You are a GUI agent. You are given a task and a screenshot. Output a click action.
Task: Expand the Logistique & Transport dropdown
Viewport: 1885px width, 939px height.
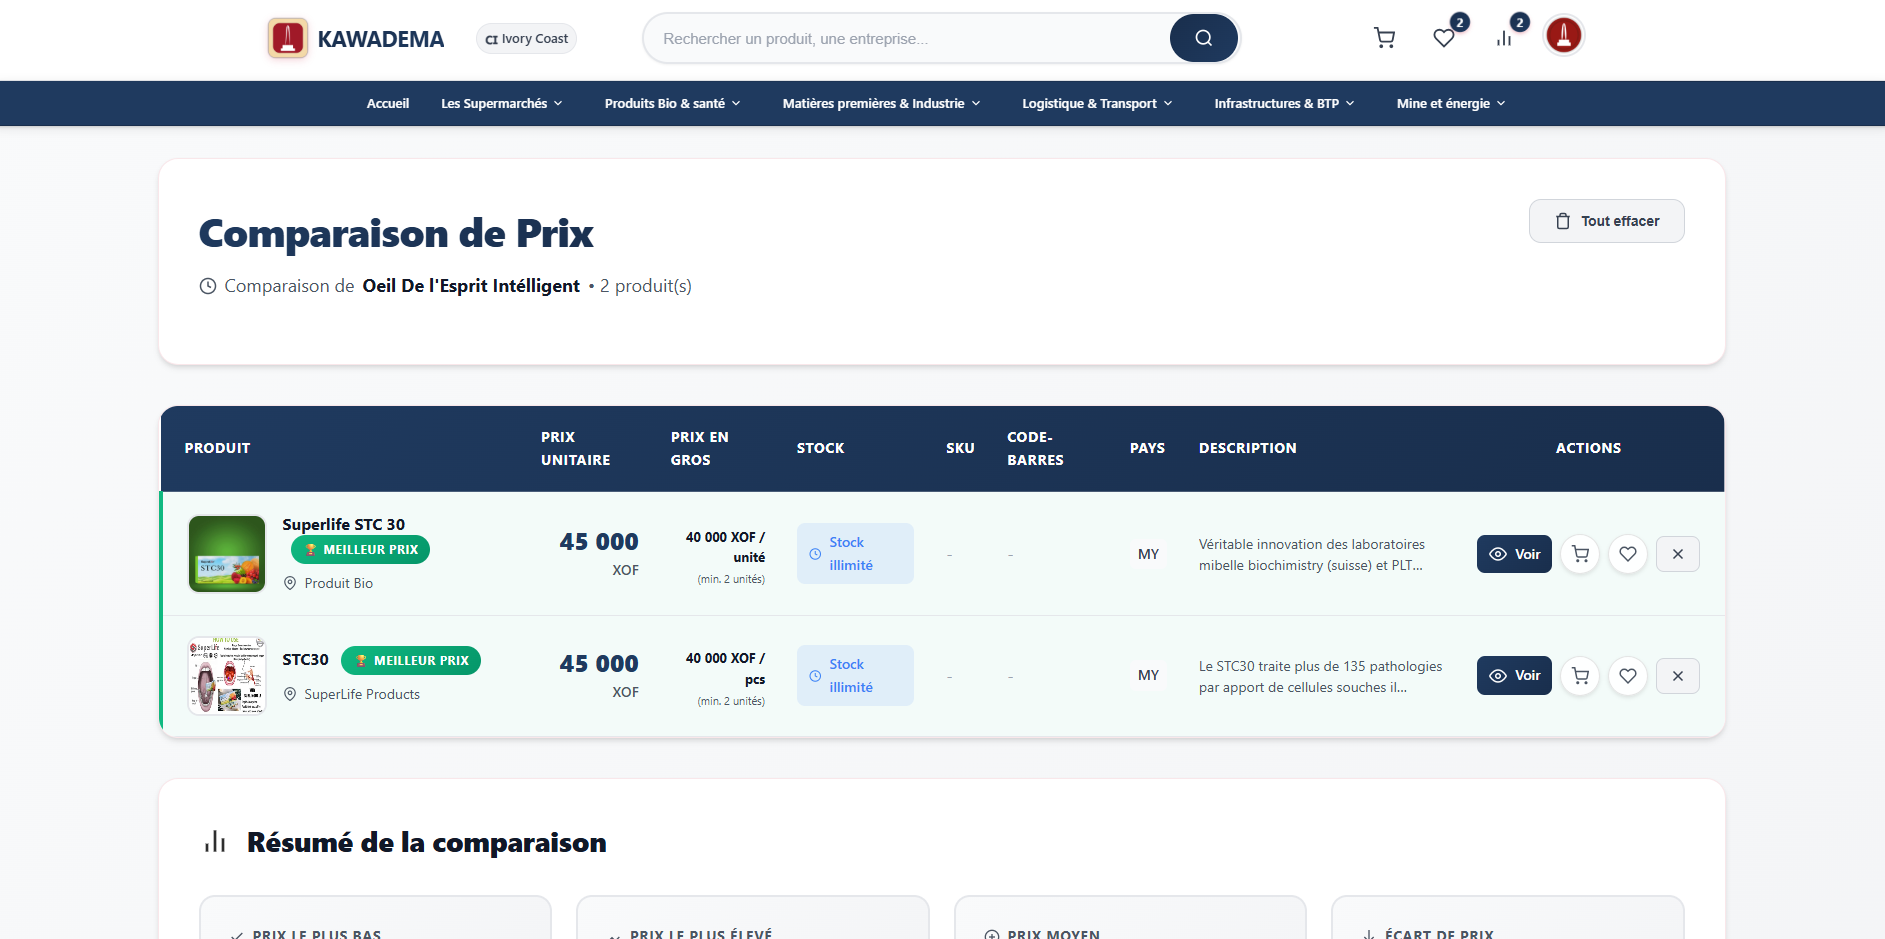1095,103
